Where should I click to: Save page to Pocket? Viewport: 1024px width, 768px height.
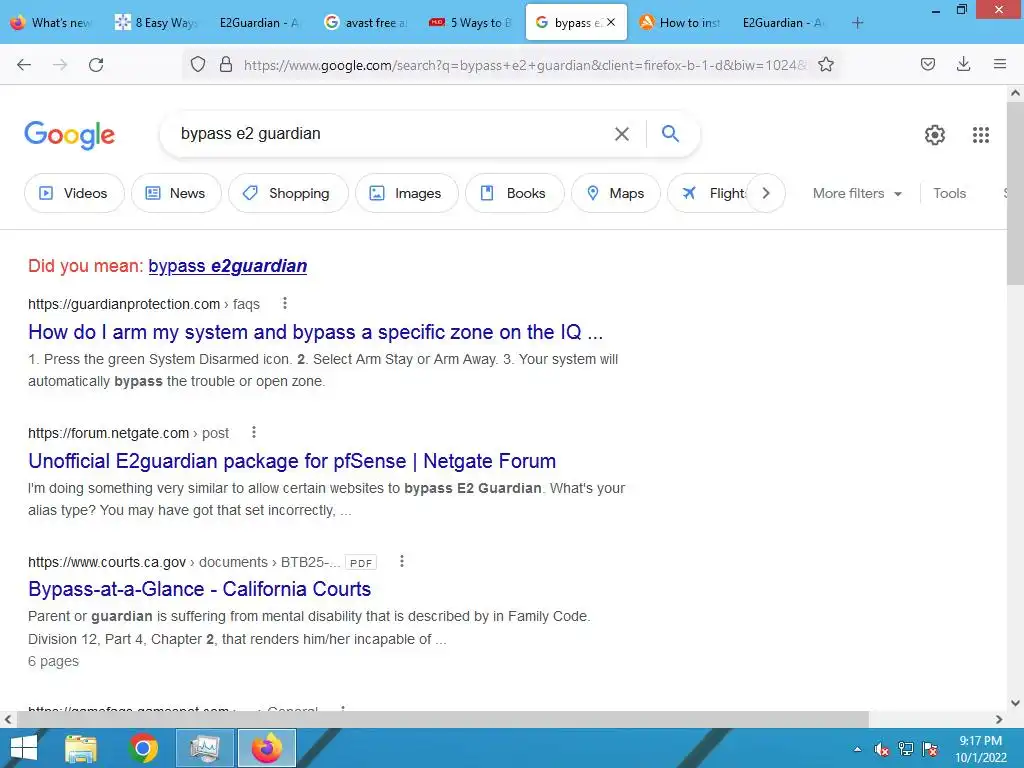click(x=928, y=64)
